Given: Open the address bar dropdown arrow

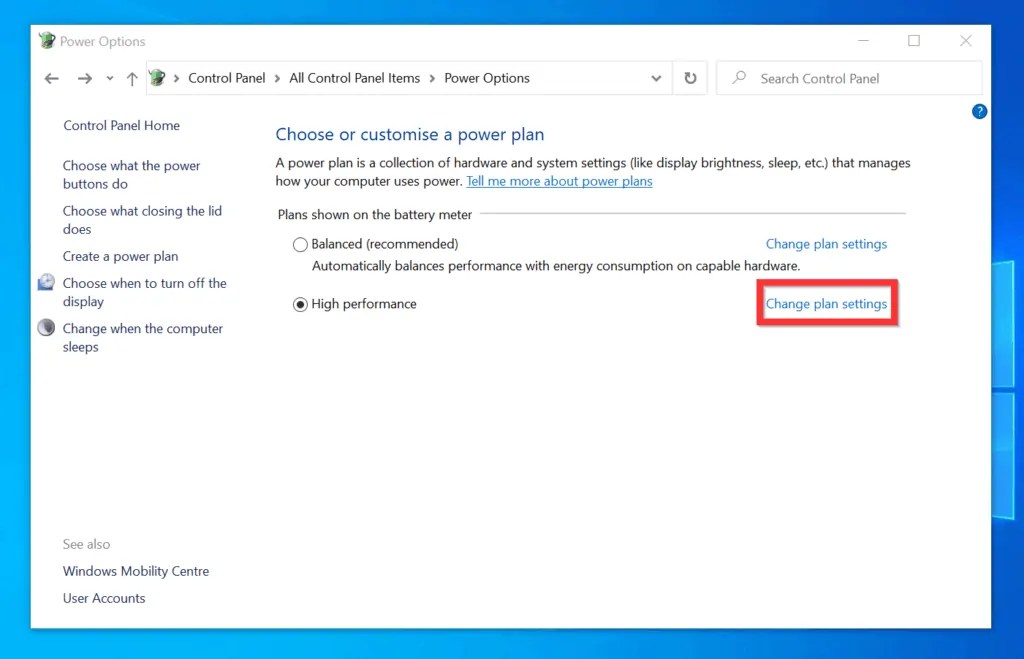Looking at the screenshot, I should coord(656,78).
